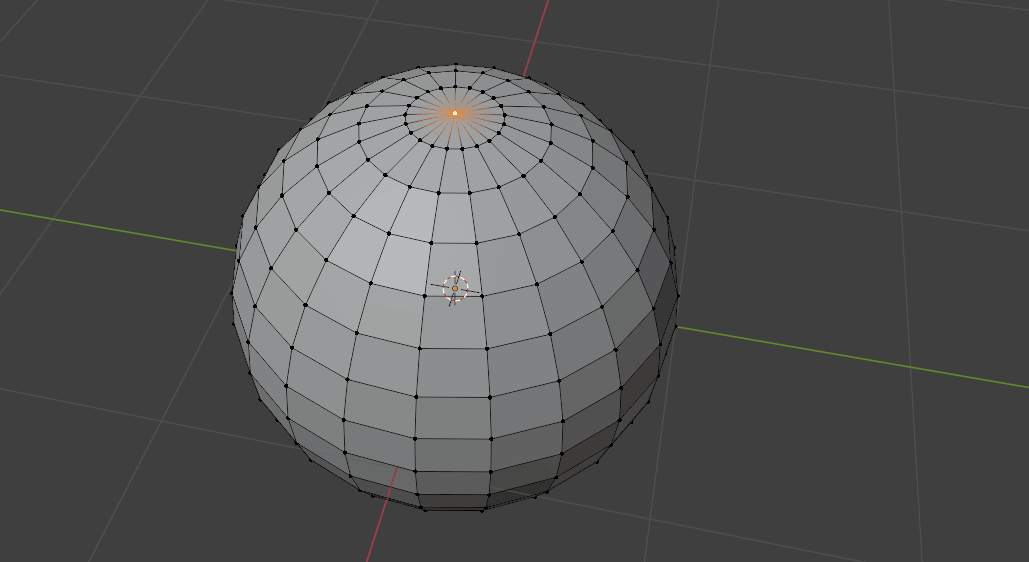Screen dimensions: 1029x562
Task: Click the sphere's rightmost silhouette vertex
Action: coord(677,297)
